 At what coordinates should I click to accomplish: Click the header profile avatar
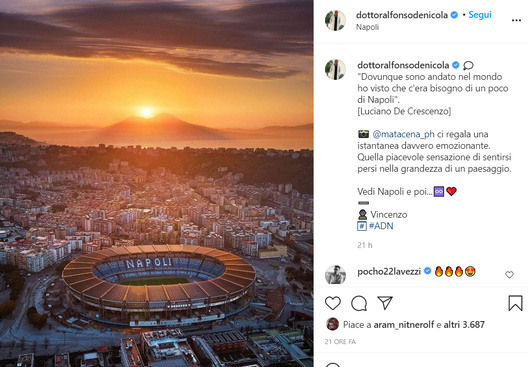pyautogui.click(x=335, y=21)
